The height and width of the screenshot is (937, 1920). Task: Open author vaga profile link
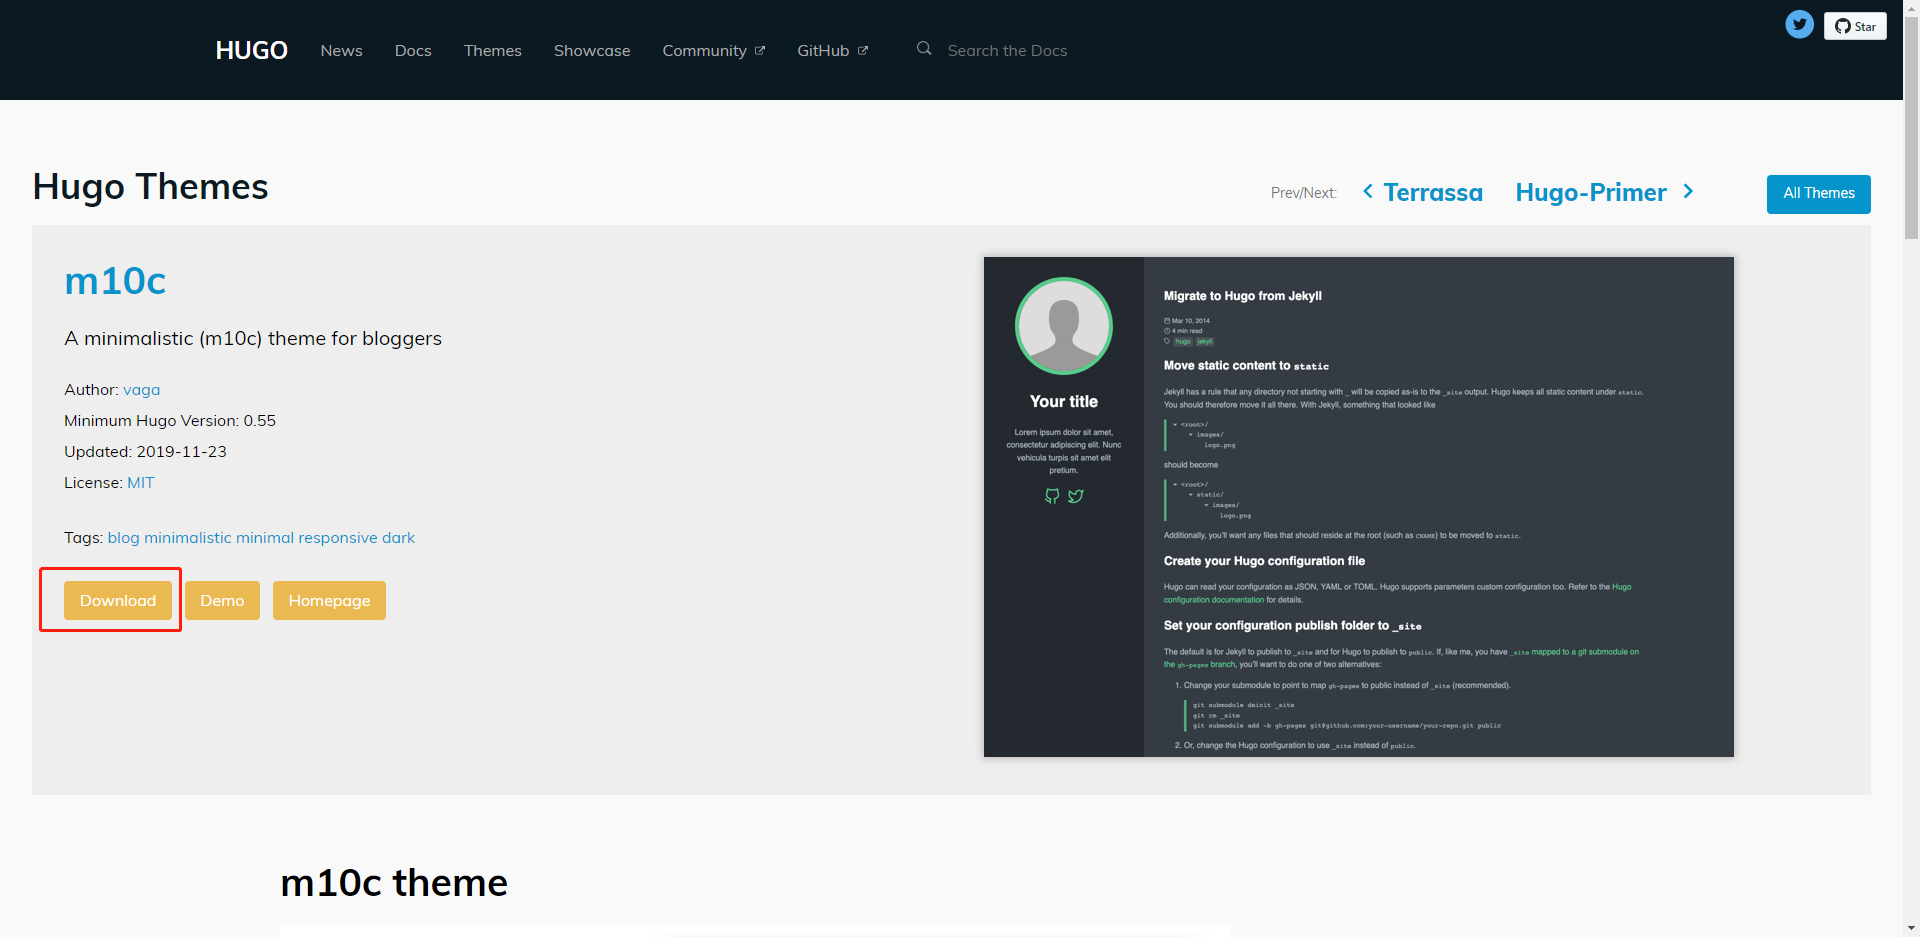[x=141, y=390]
